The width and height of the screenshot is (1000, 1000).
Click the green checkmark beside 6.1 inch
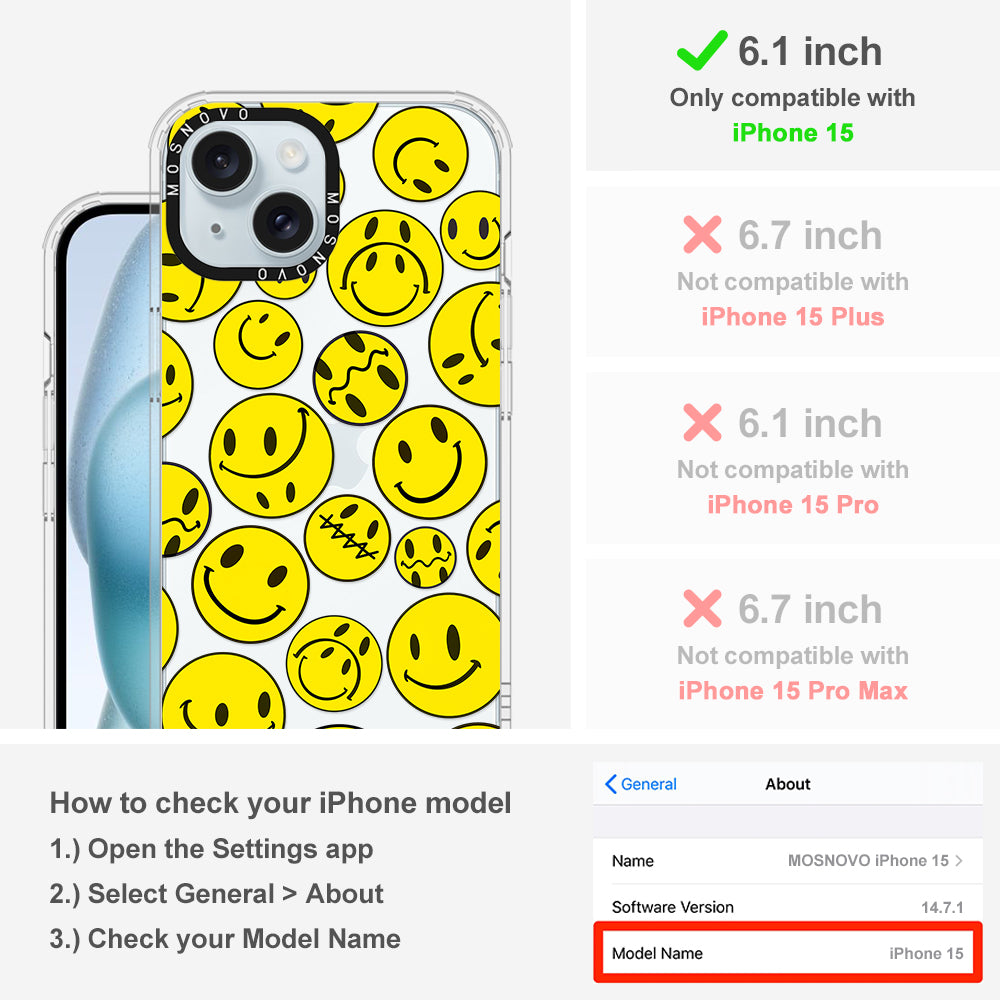702,50
